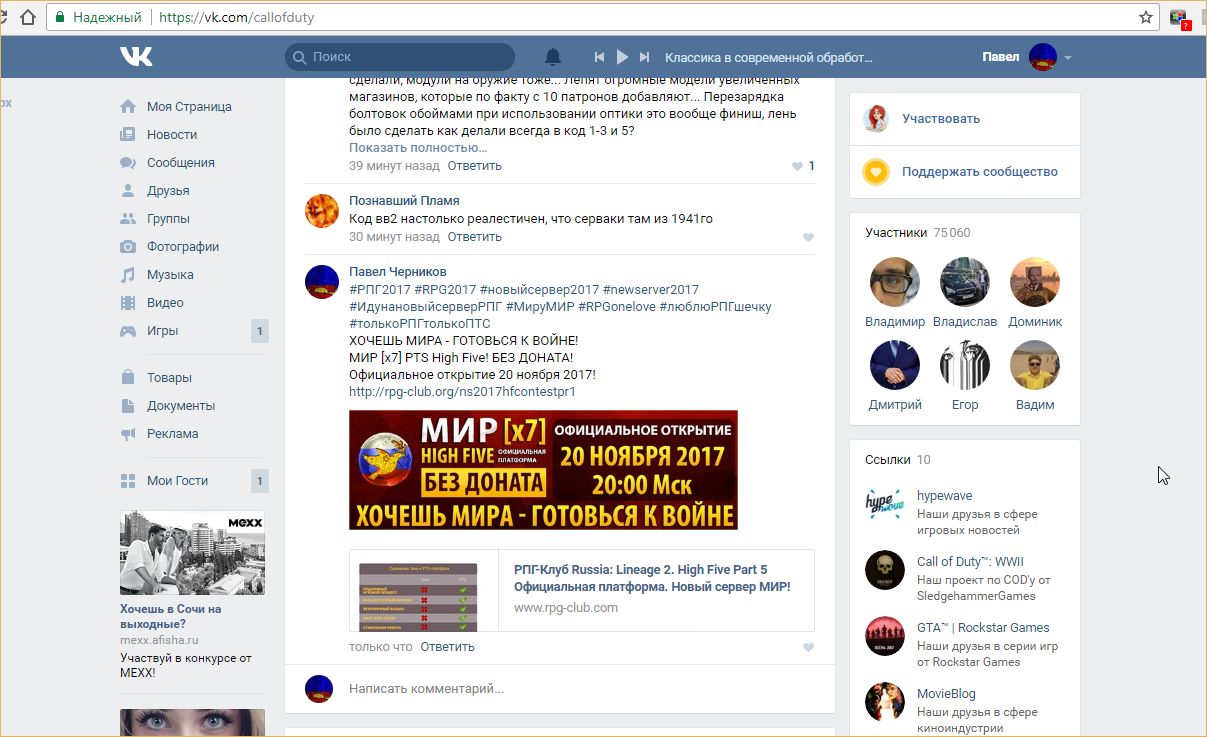Viewport: 1207px width, 737px height.
Task: Click www.rpg-club.com link text
Action: tap(566, 607)
